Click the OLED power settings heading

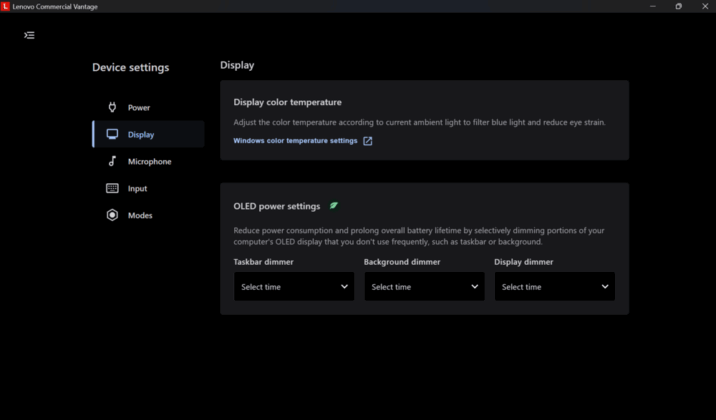pyautogui.click(x=277, y=206)
